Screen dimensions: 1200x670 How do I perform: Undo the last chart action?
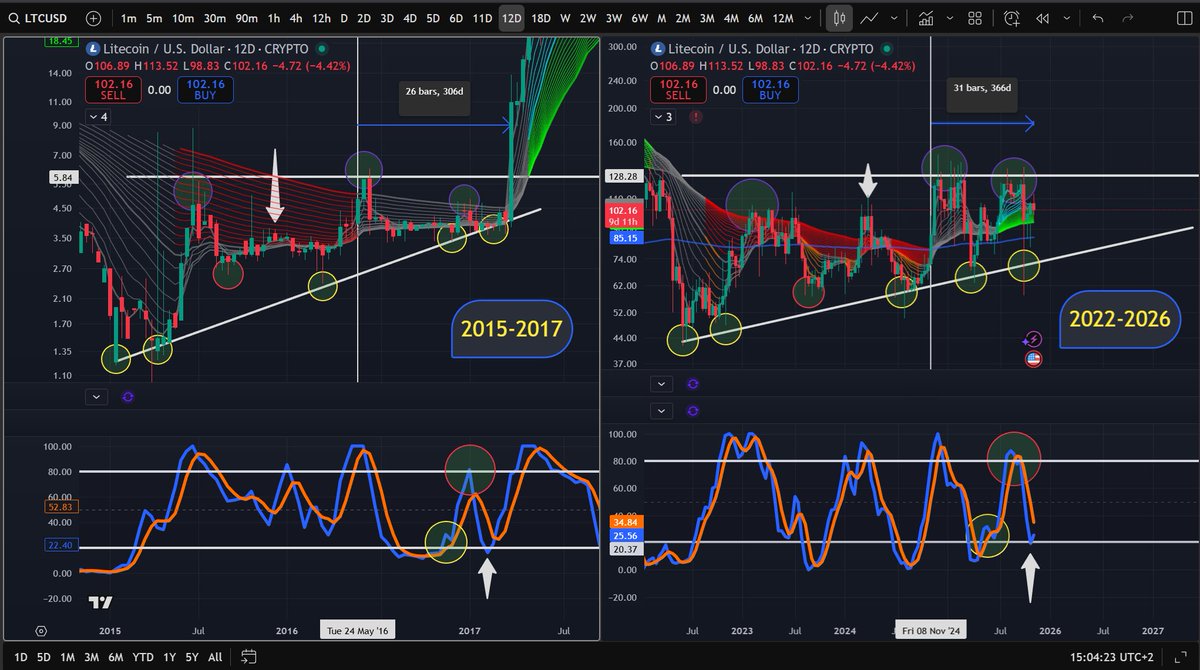click(x=1098, y=17)
